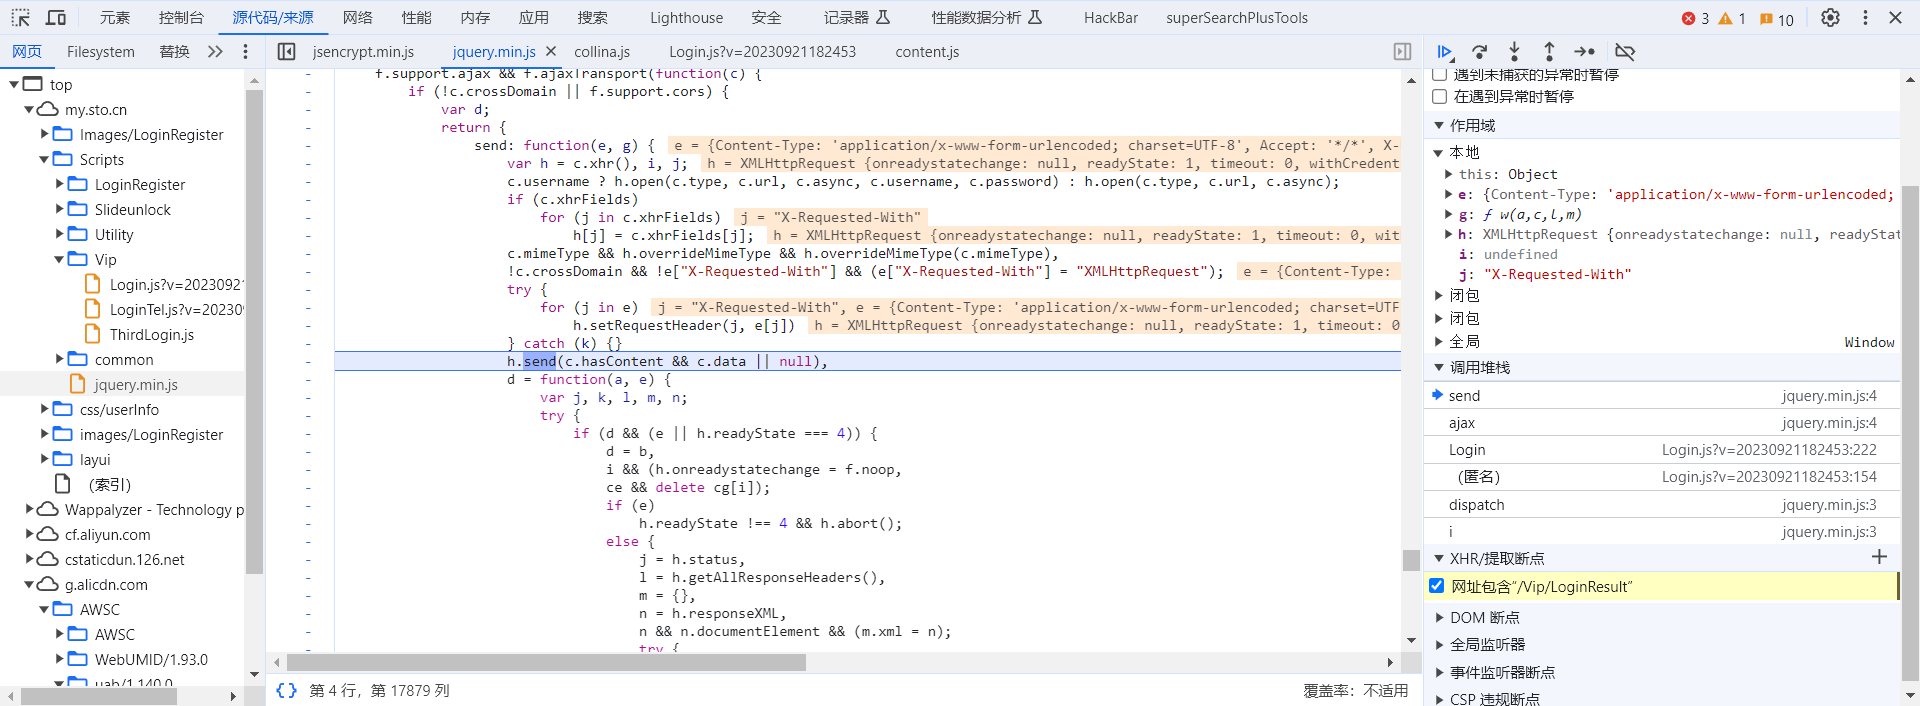Switch to collina.js editor tab
Image resolution: width=1920 pixels, height=706 pixels.
click(x=602, y=51)
